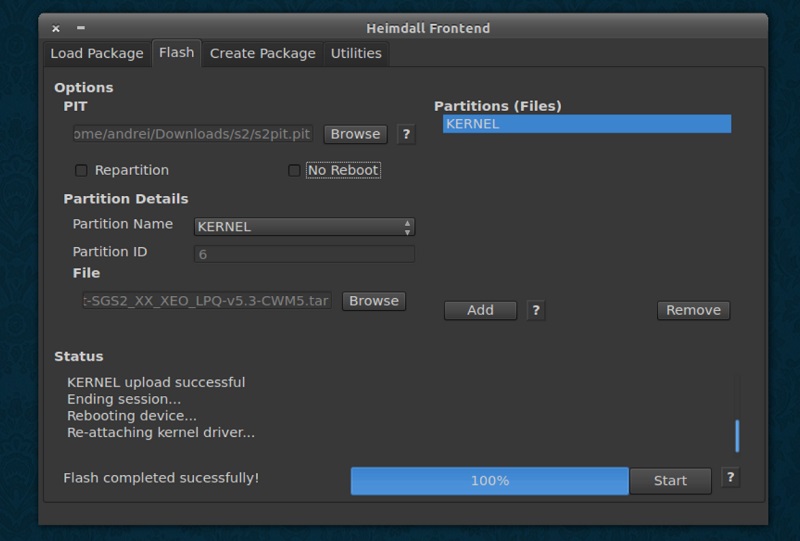Click the help button next to Start
Viewport: 800px width, 541px height.
tap(730, 478)
